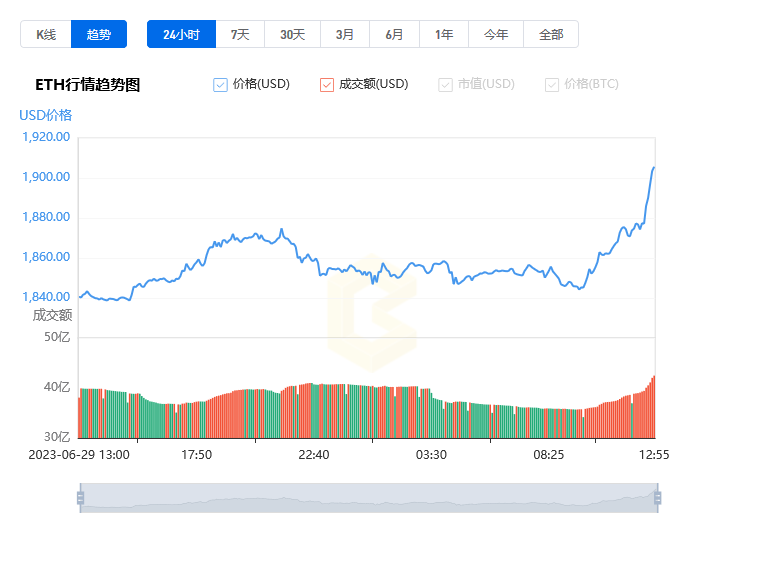Click the last red volume bar
Viewport: 780px width, 563px height.
(x=654, y=407)
